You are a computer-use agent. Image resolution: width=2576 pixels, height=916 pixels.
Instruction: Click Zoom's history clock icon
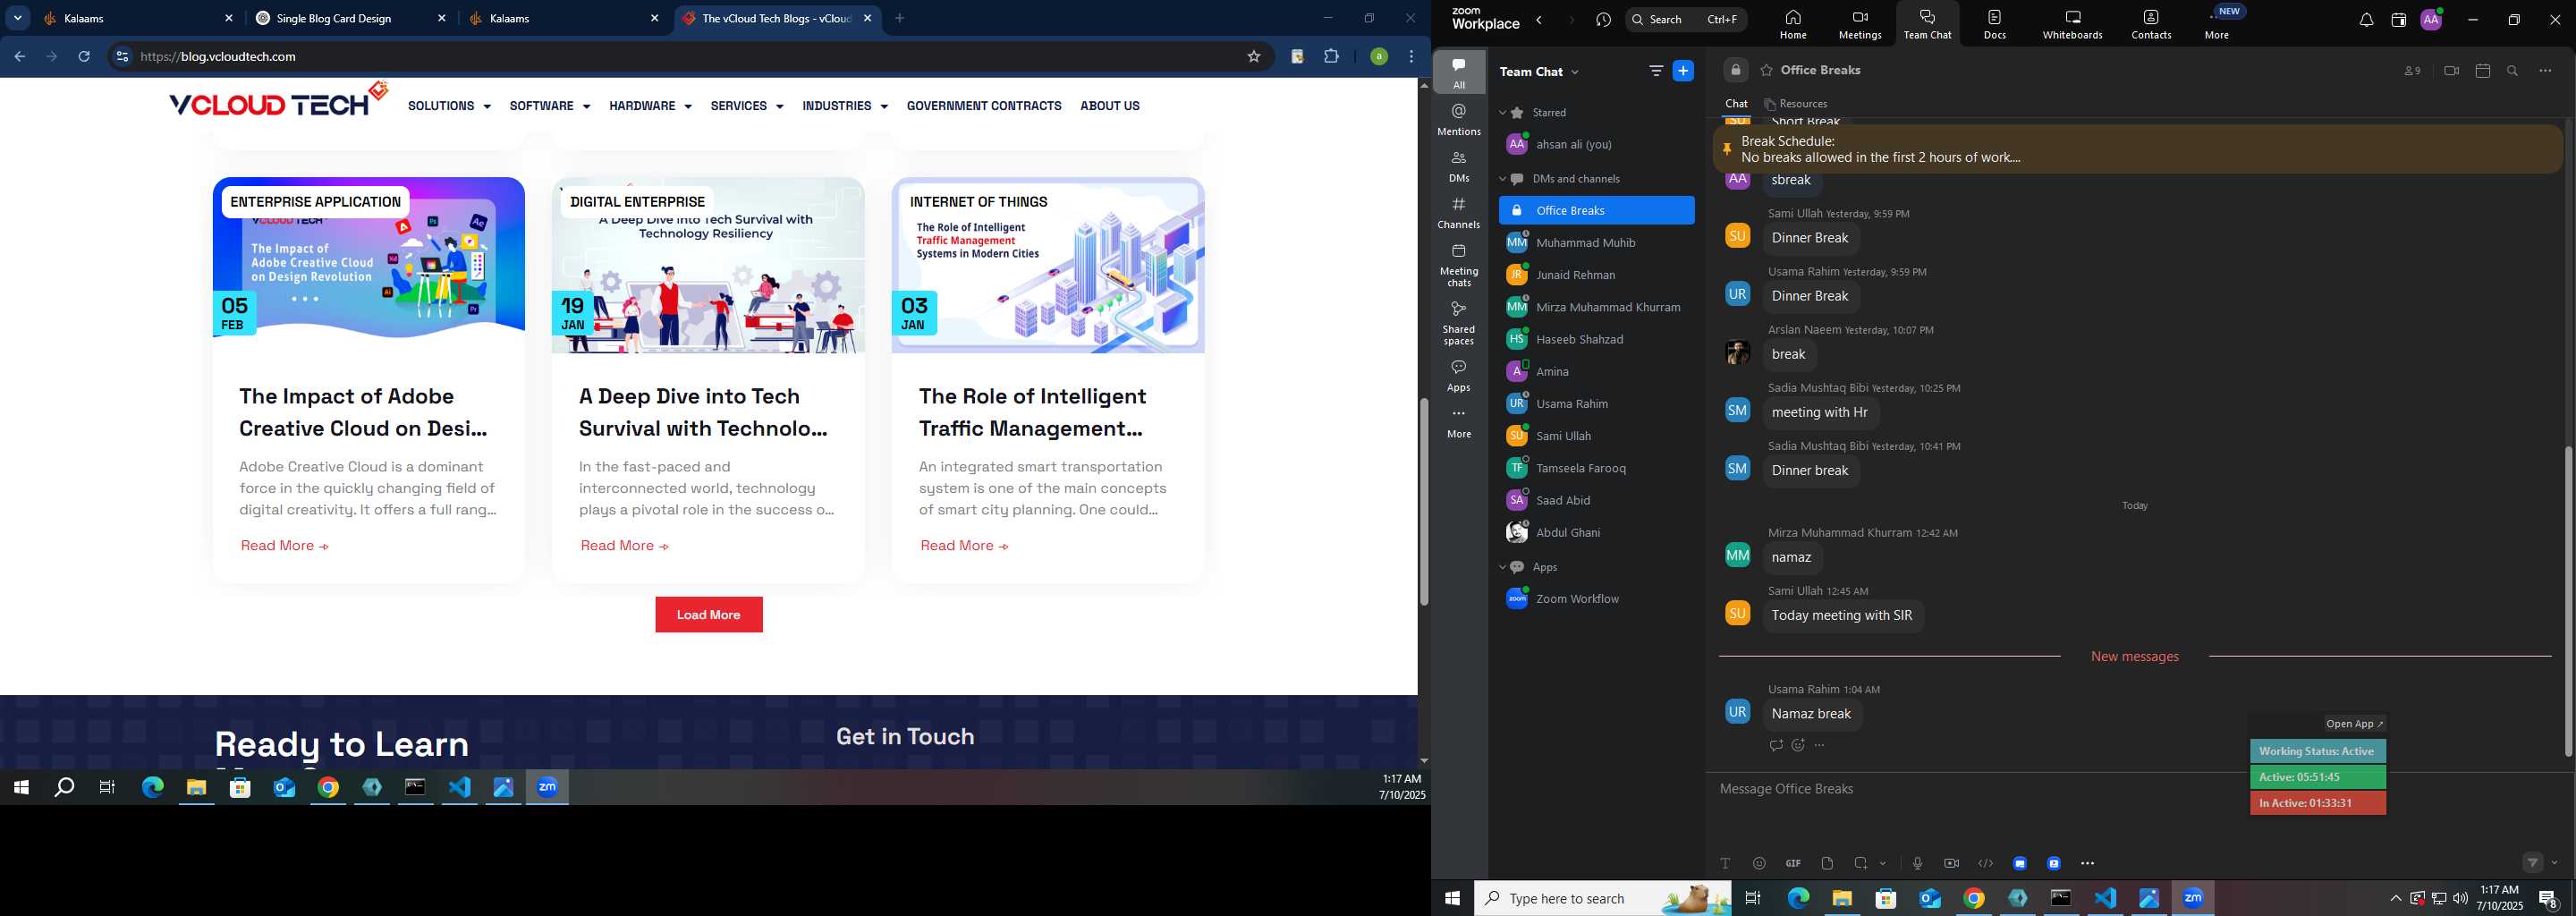pos(1603,20)
